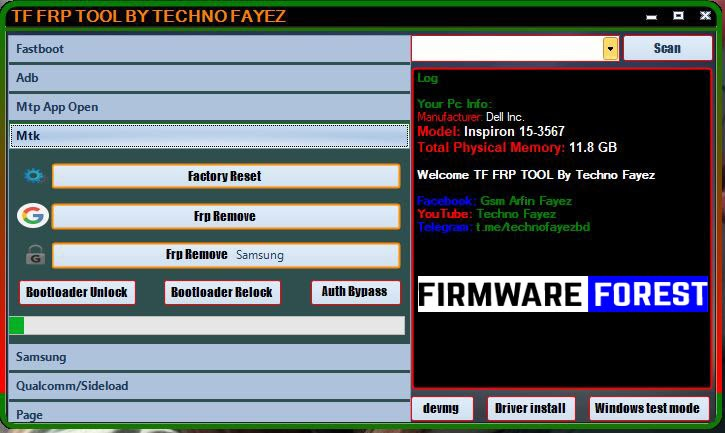The image size is (725, 433).
Task: Click the Driver install button
Action: [531, 408]
